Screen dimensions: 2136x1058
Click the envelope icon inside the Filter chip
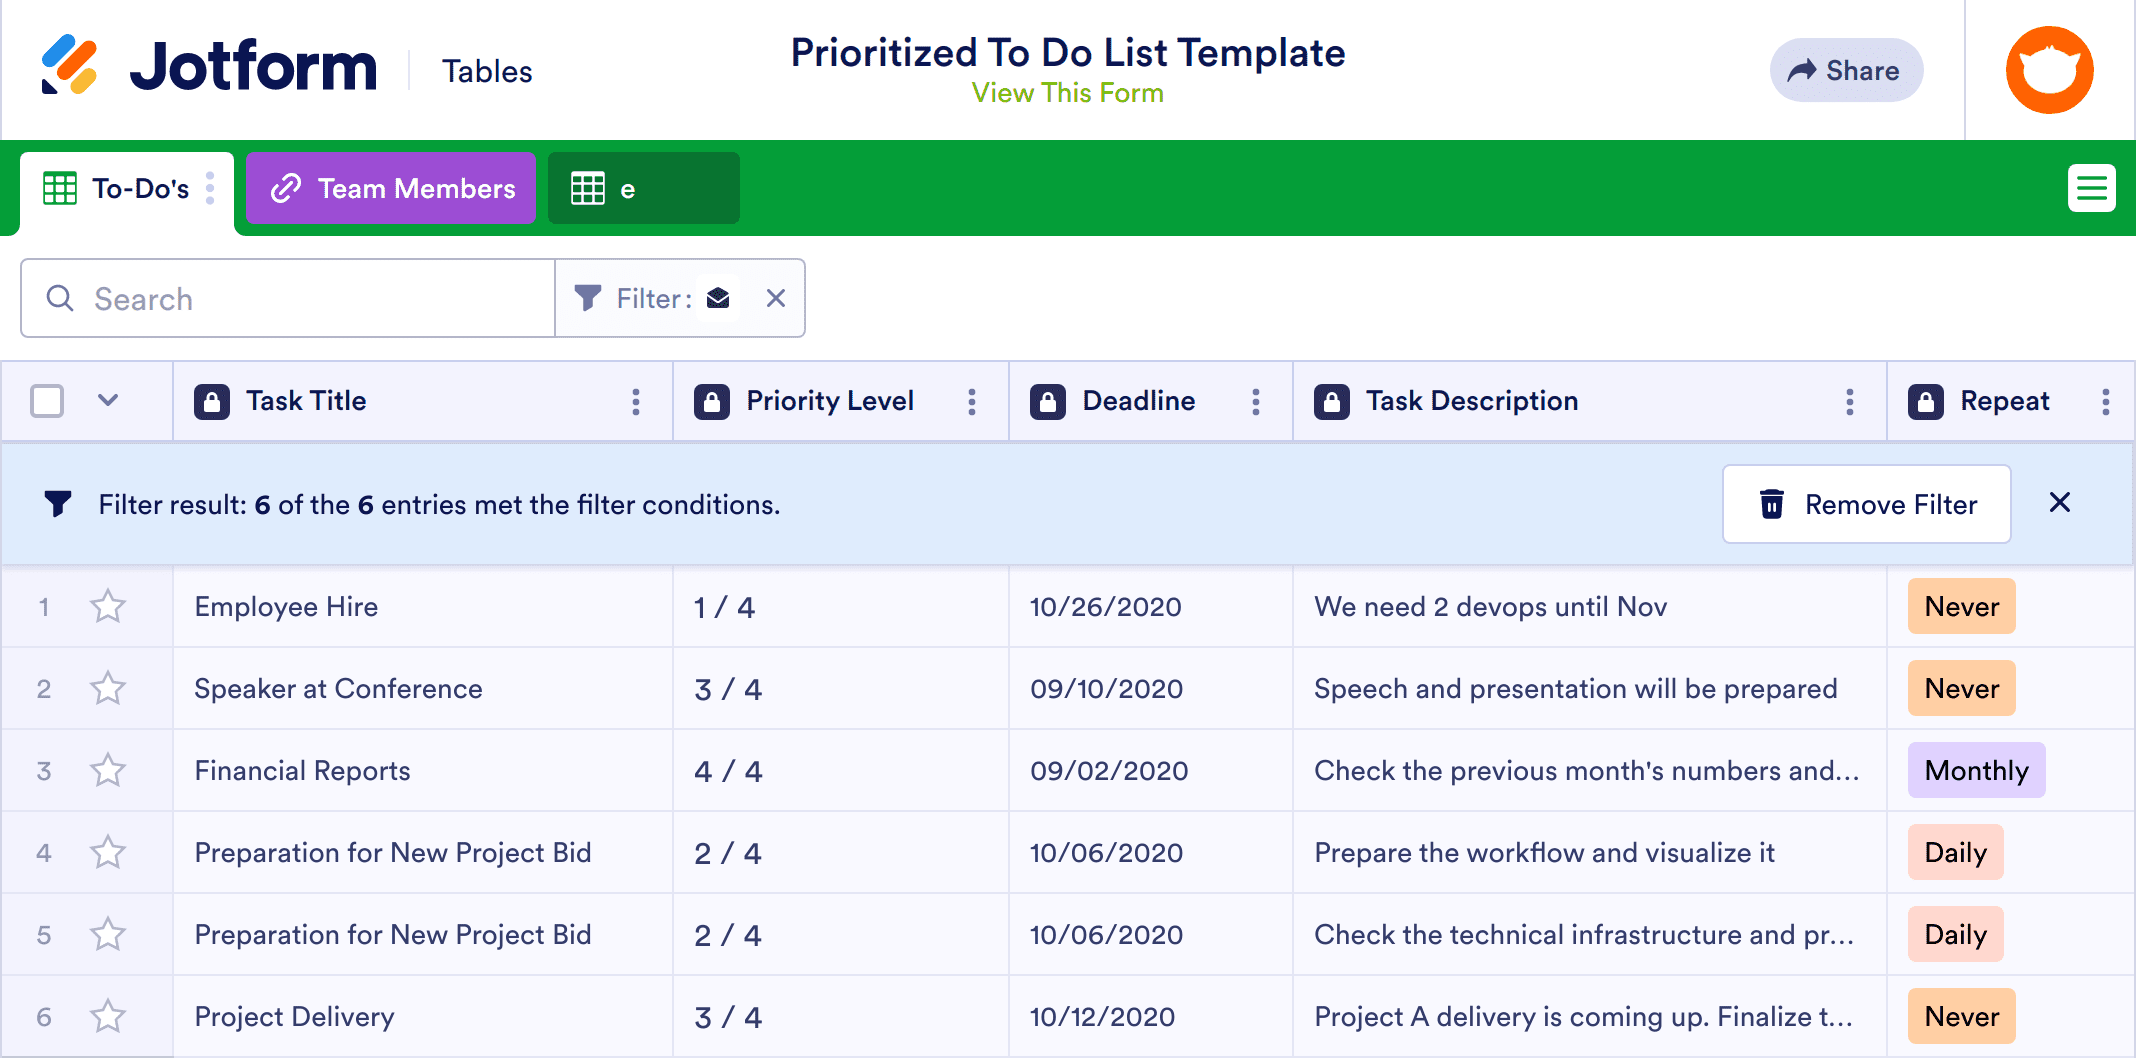[719, 298]
